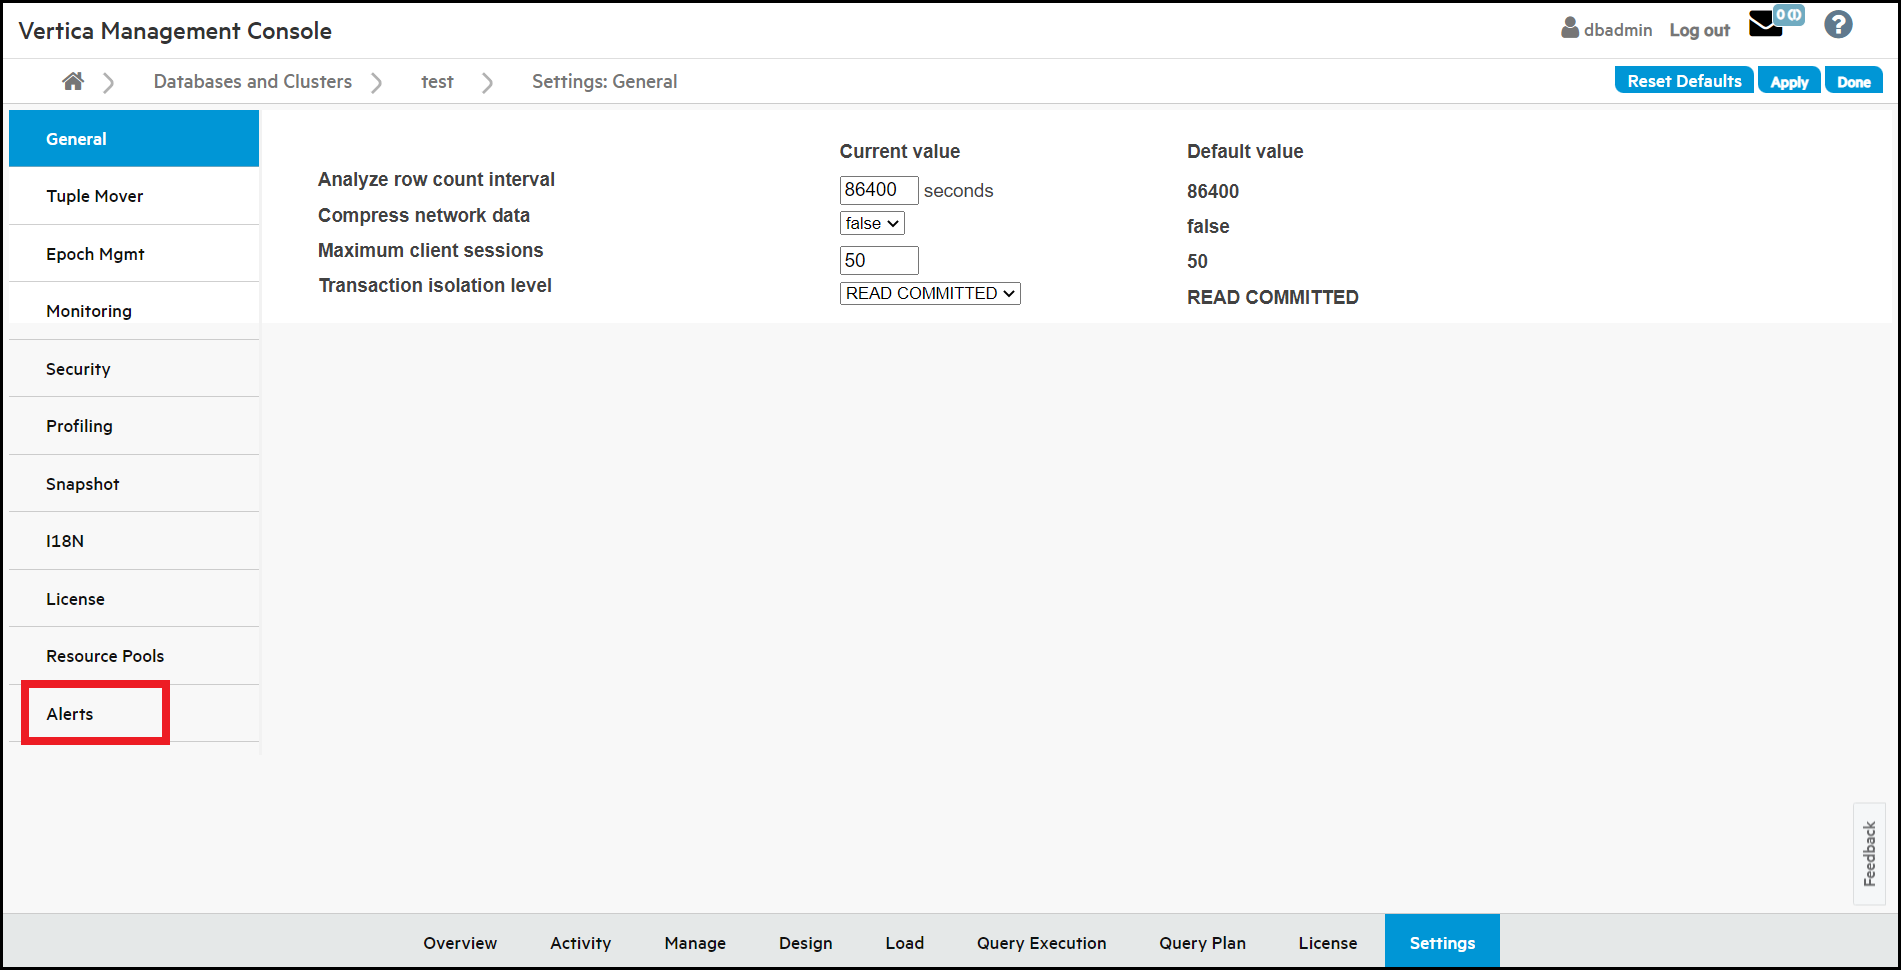The image size is (1901, 970).
Task: Expand the Compress network data dropdown
Action: [872, 223]
